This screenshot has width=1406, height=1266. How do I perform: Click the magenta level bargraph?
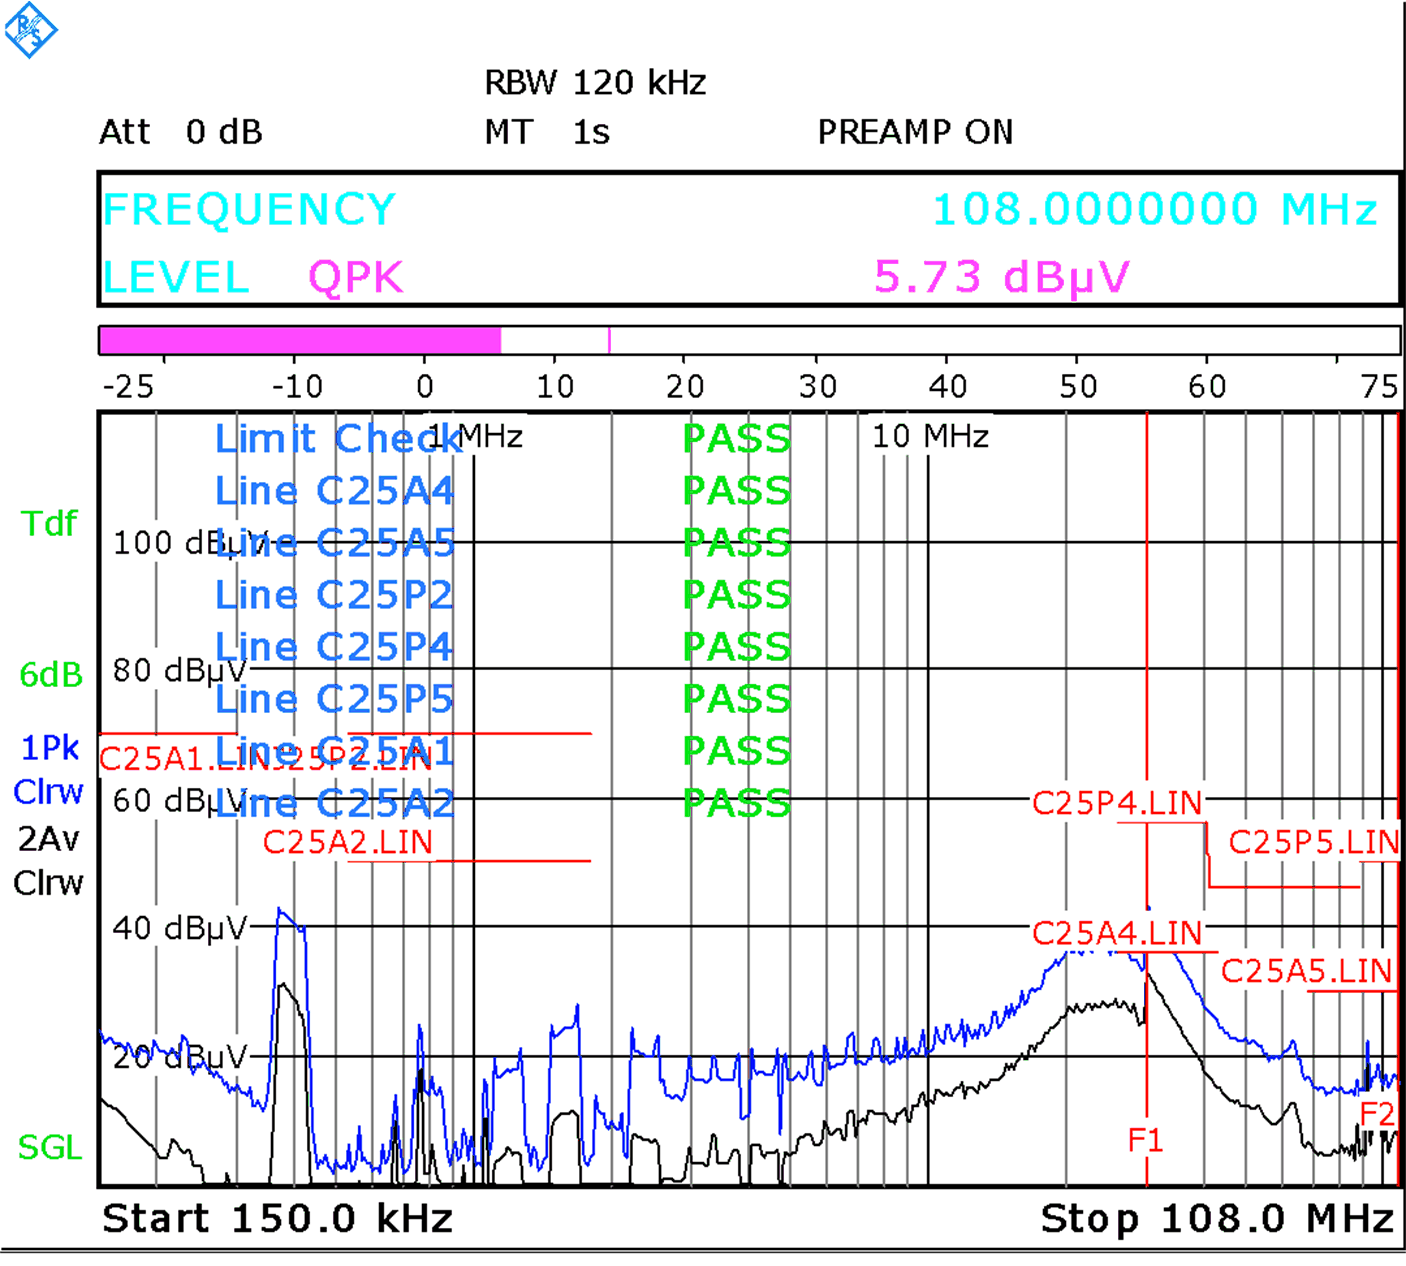click(300, 339)
